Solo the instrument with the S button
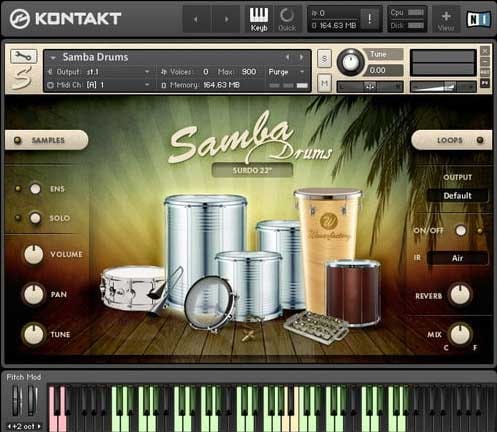Screen dimensions: 497x432 point(324,59)
